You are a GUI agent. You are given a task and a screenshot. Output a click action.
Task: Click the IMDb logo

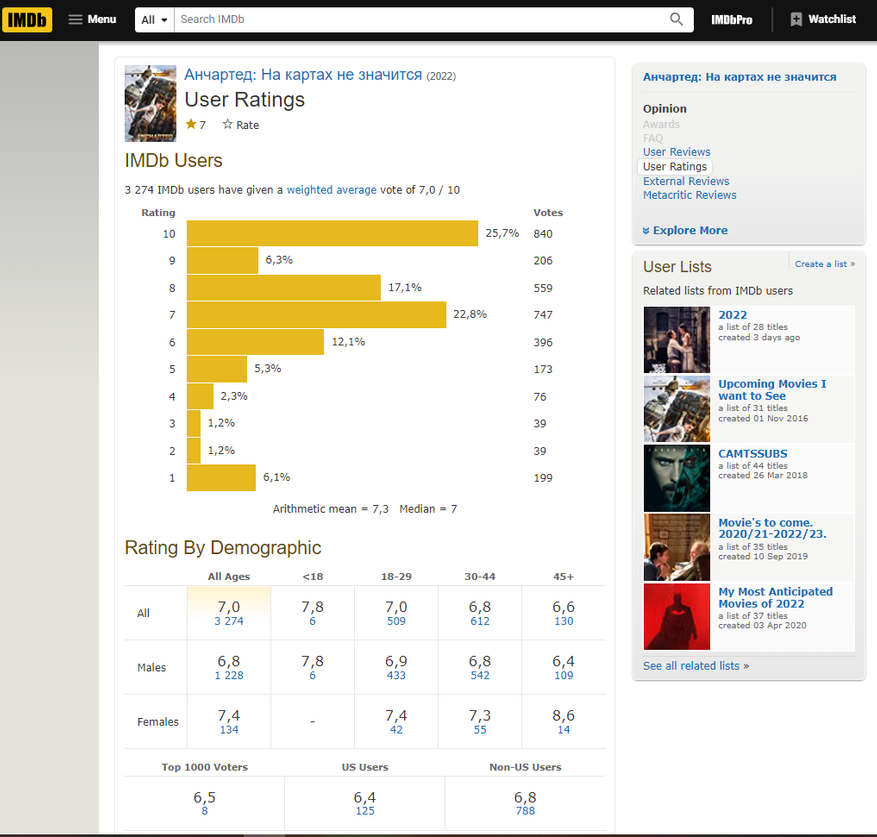27,20
